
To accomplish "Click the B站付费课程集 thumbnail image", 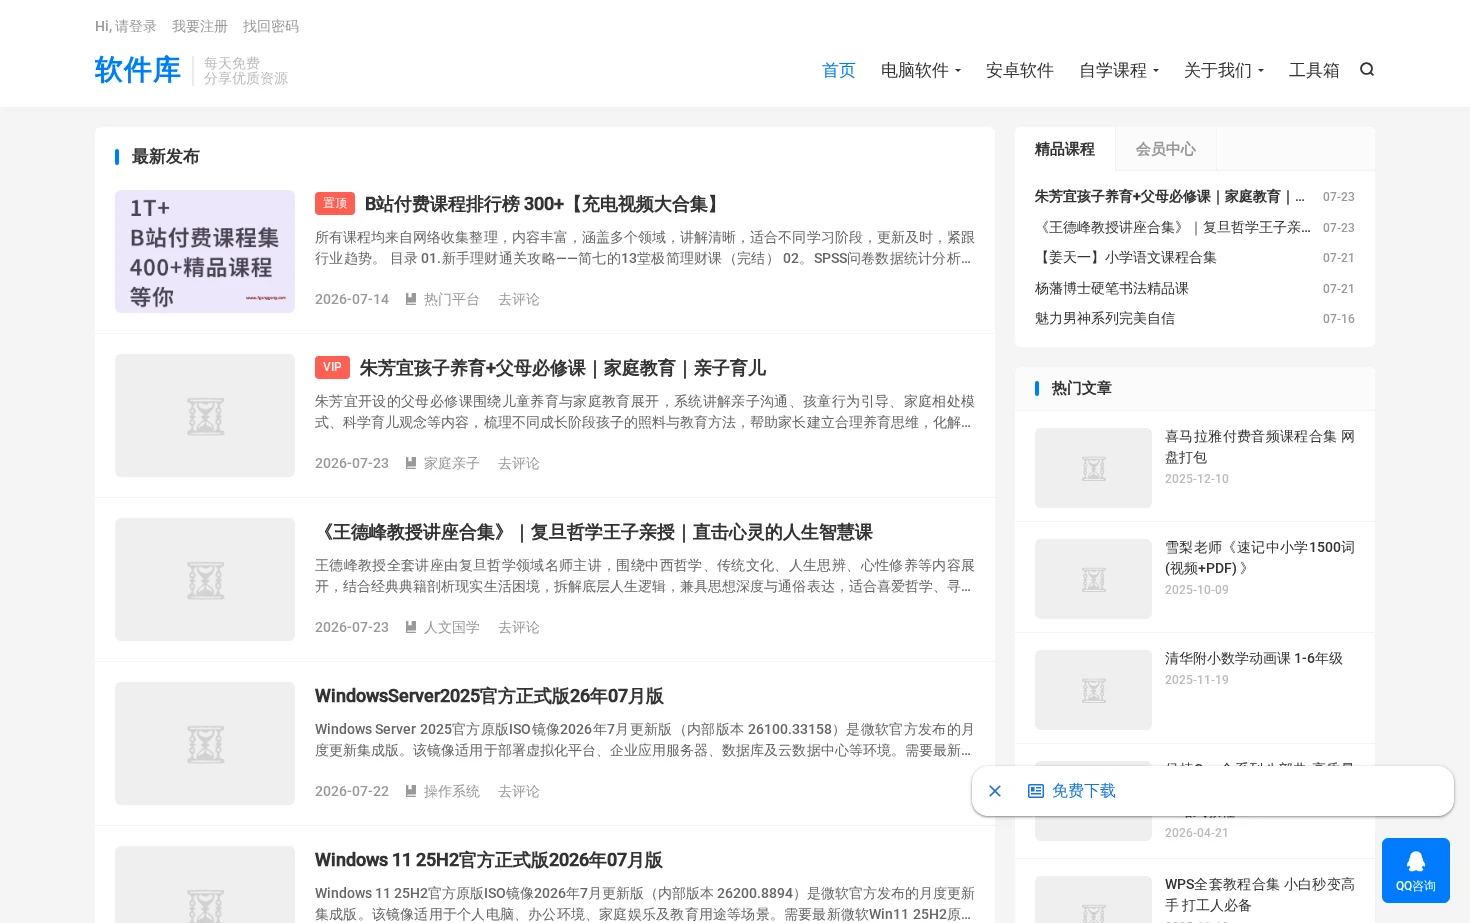I will pos(205,251).
